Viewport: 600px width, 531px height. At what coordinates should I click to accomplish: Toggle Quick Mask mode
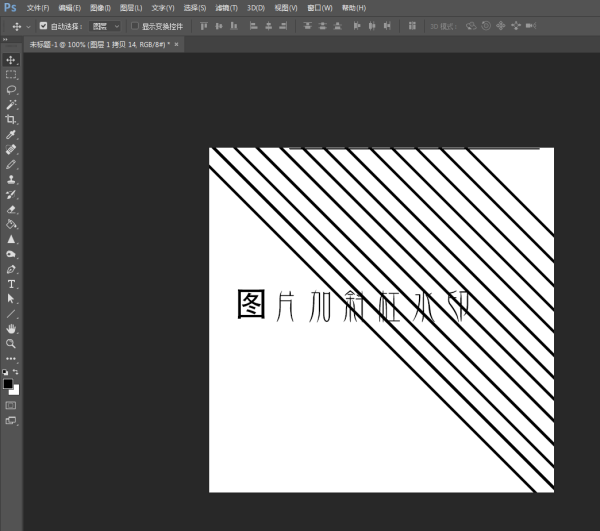[x=11, y=406]
